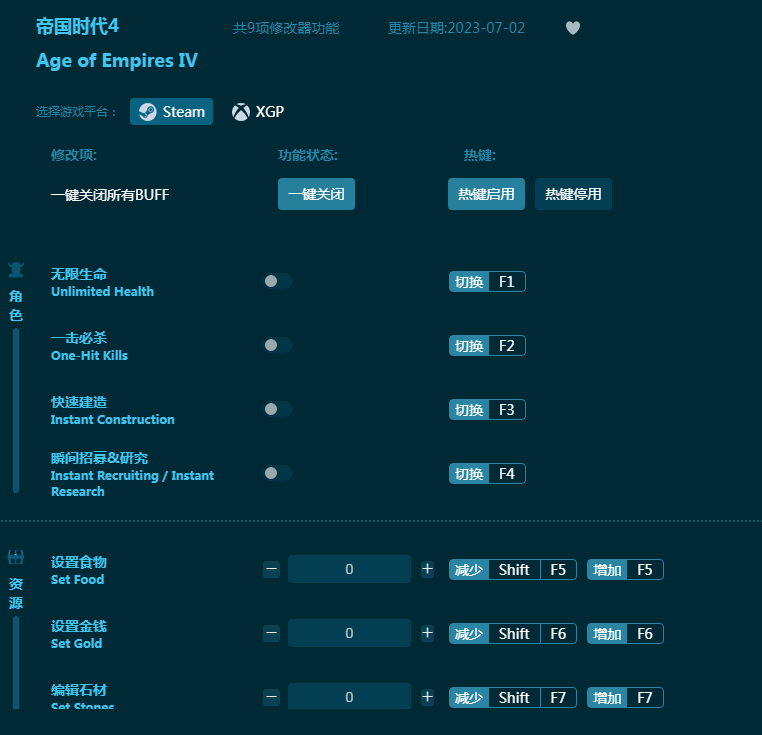Screen dimensions: 762x735
Task: Click the 一键关闭所有BUFF label
Action: point(110,194)
